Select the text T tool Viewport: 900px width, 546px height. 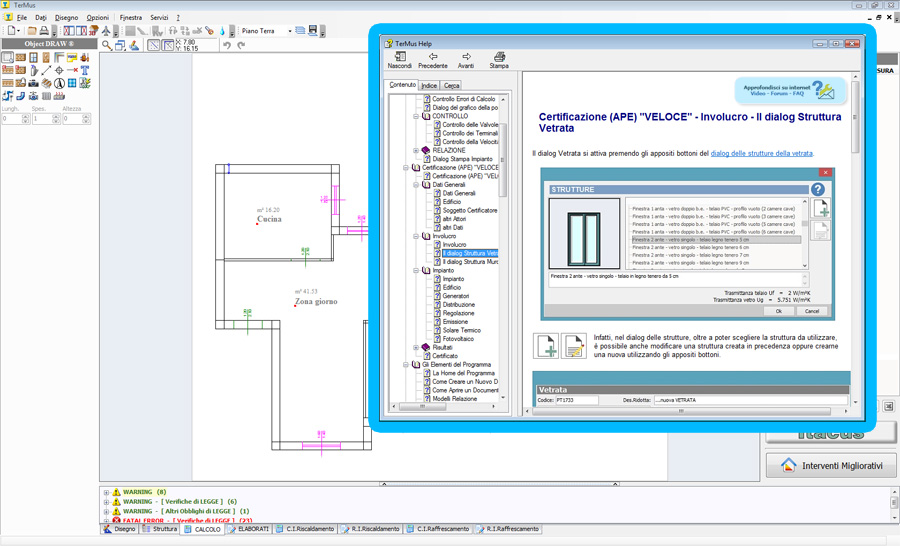[85, 70]
